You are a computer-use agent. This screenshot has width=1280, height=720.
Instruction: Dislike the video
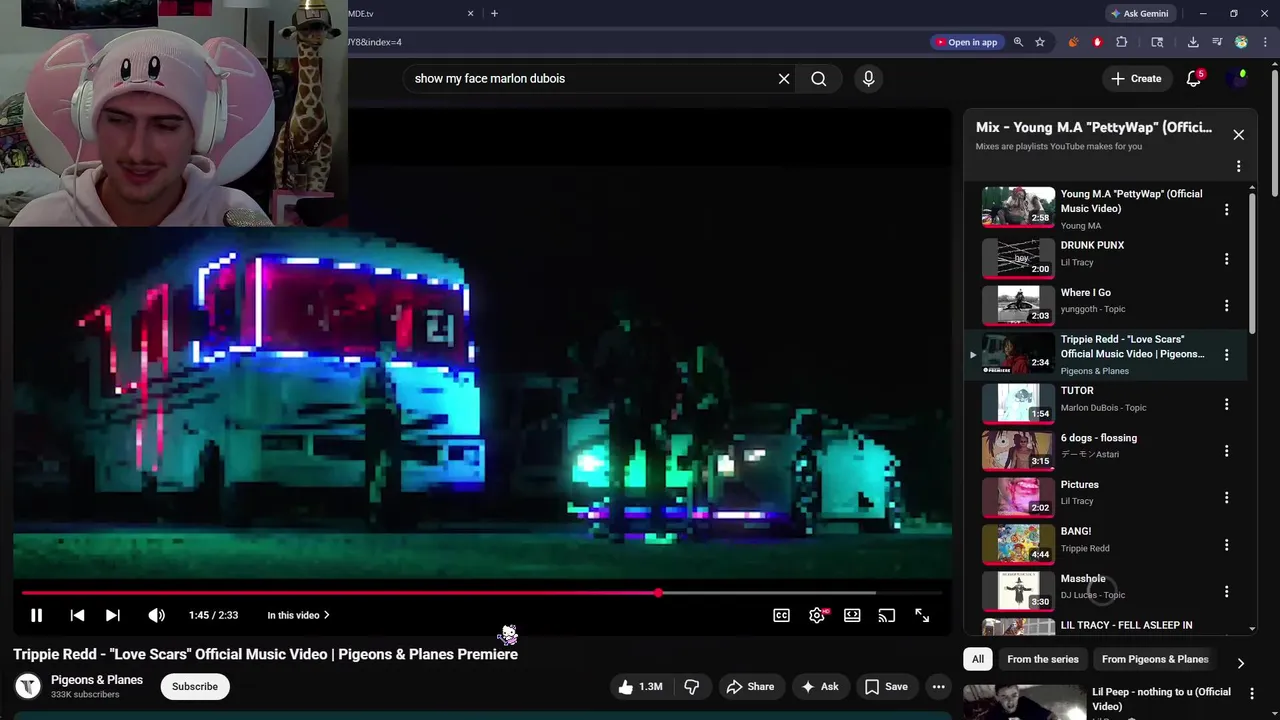point(691,686)
